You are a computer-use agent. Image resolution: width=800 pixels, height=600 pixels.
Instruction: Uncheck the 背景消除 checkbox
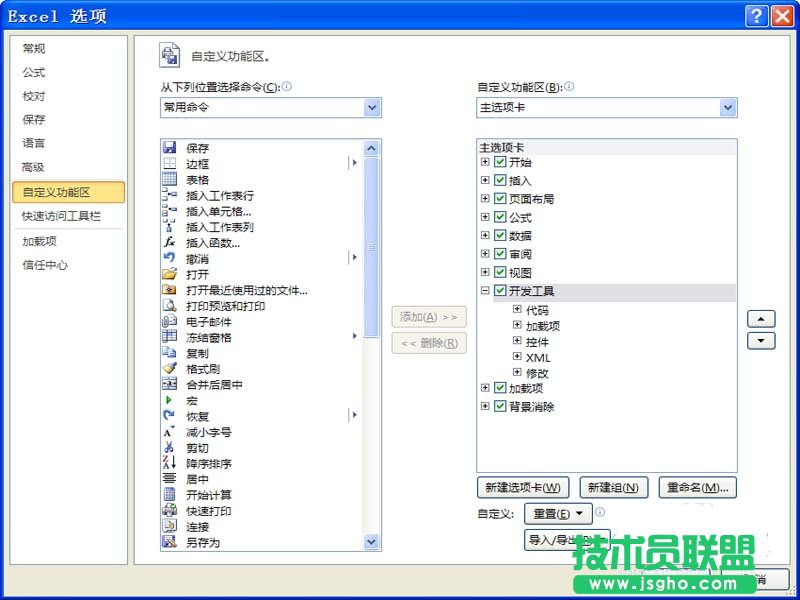(x=500, y=407)
